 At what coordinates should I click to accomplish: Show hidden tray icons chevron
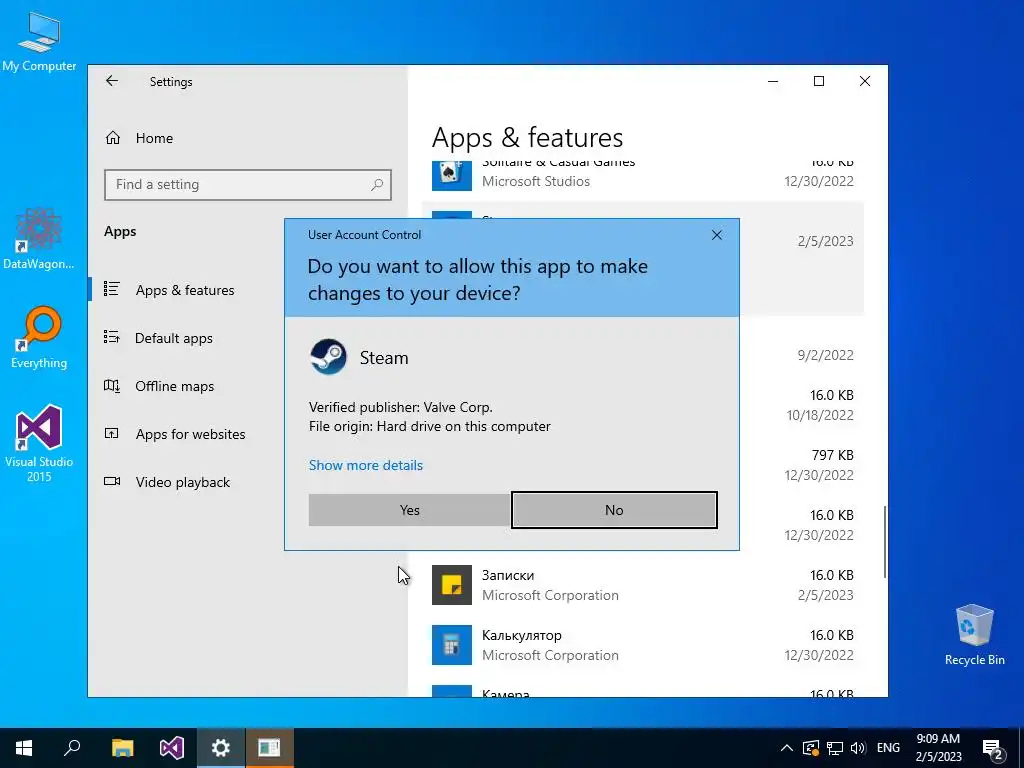point(787,748)
